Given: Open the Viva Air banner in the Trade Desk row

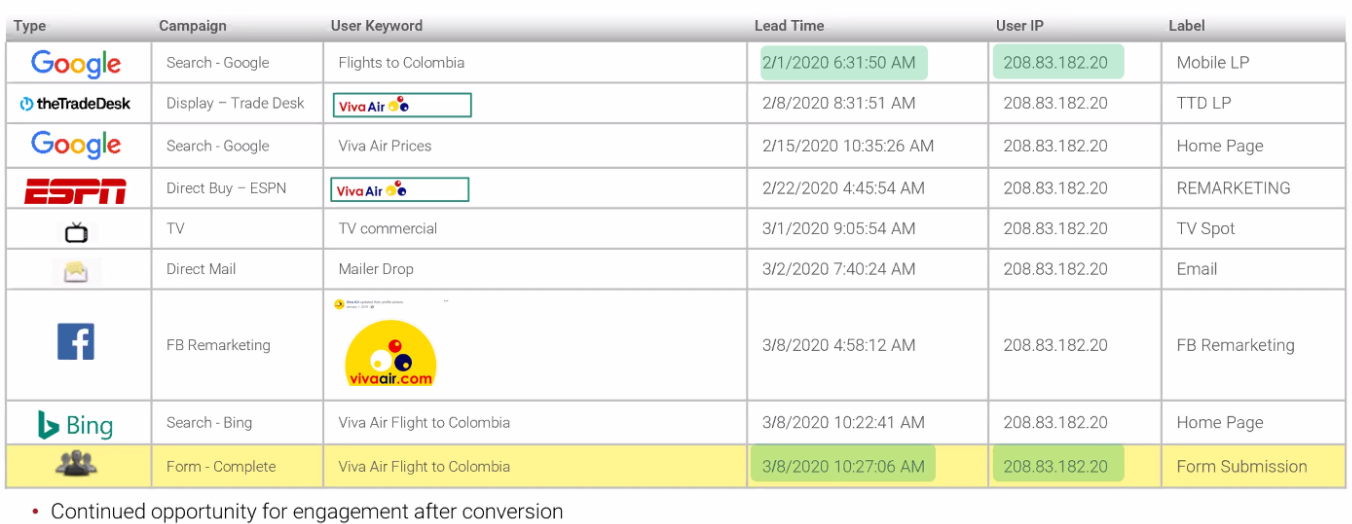Looking at the screenshot, I should (401, 104).
